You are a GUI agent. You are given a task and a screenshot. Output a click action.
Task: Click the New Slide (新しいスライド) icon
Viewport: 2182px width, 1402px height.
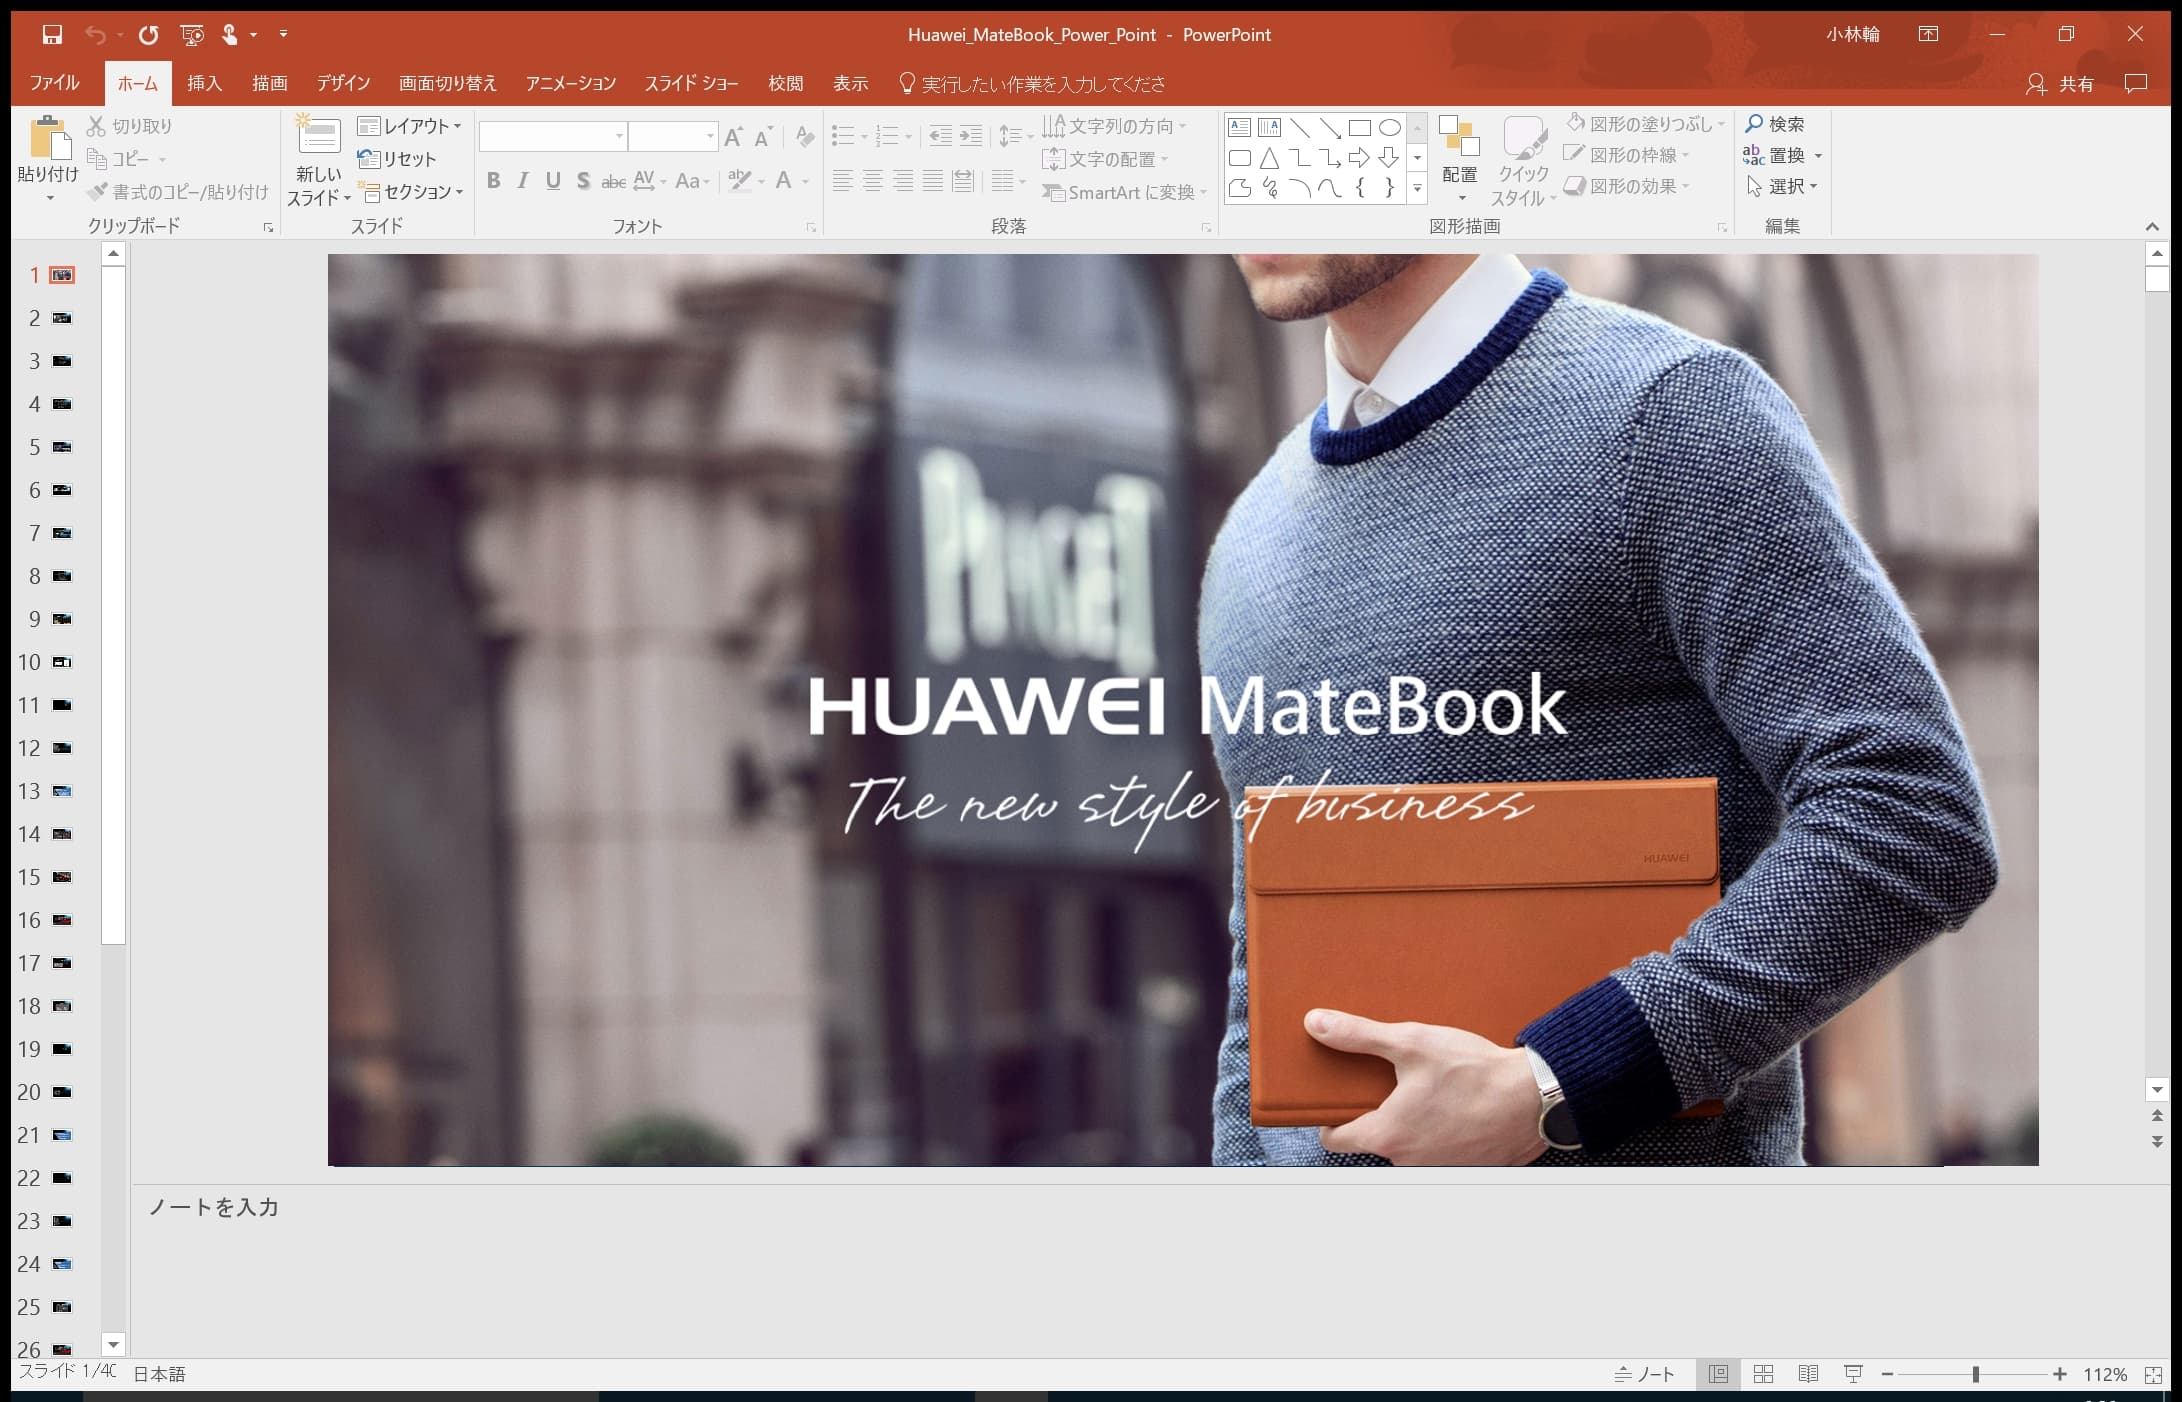pos(318,137)
